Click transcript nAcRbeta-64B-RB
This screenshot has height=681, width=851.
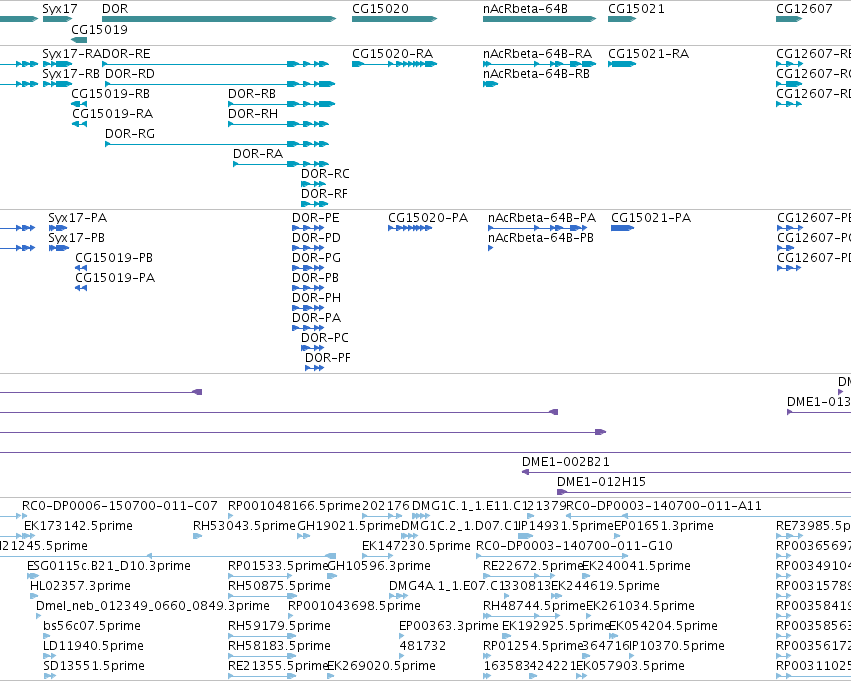[x=491, y=84]
